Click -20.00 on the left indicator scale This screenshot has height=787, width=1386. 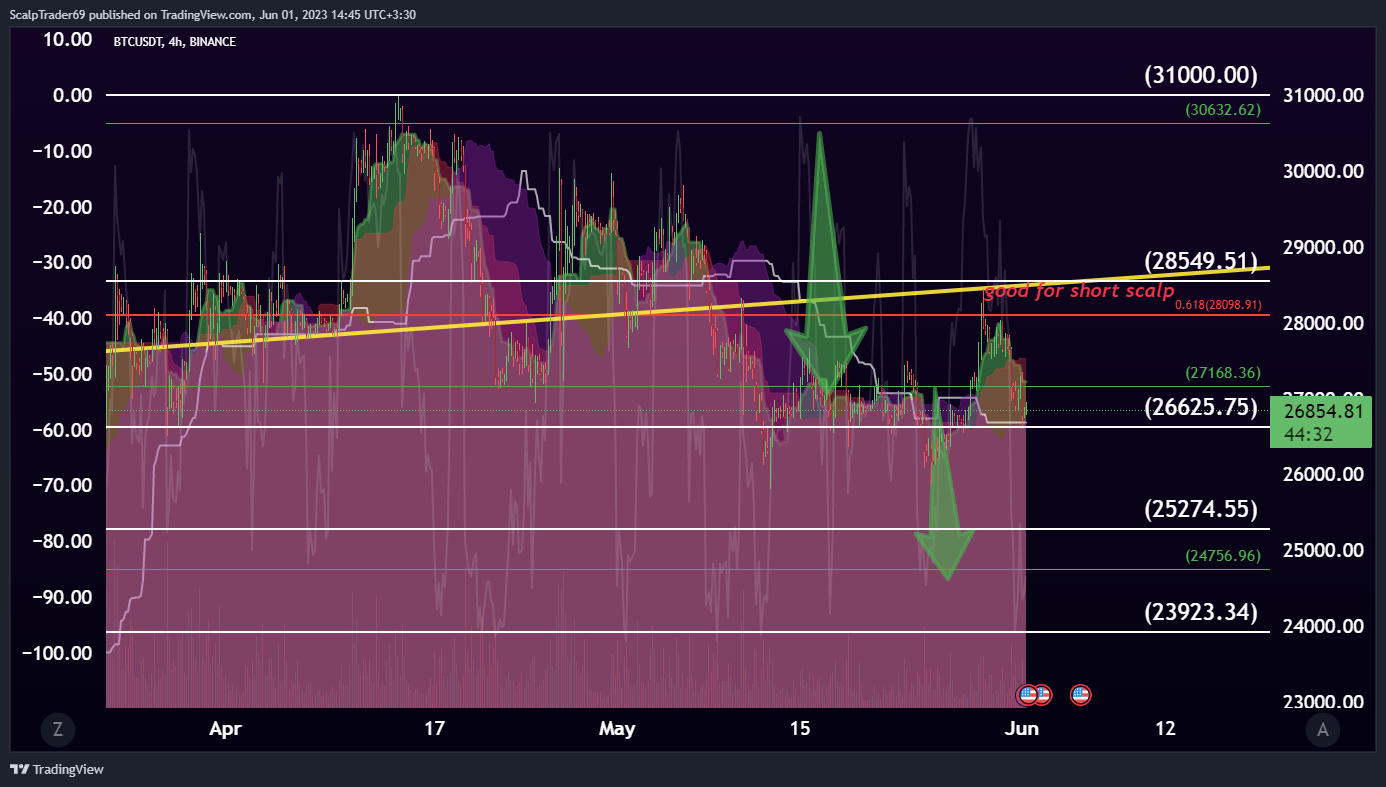pos(63,207)
